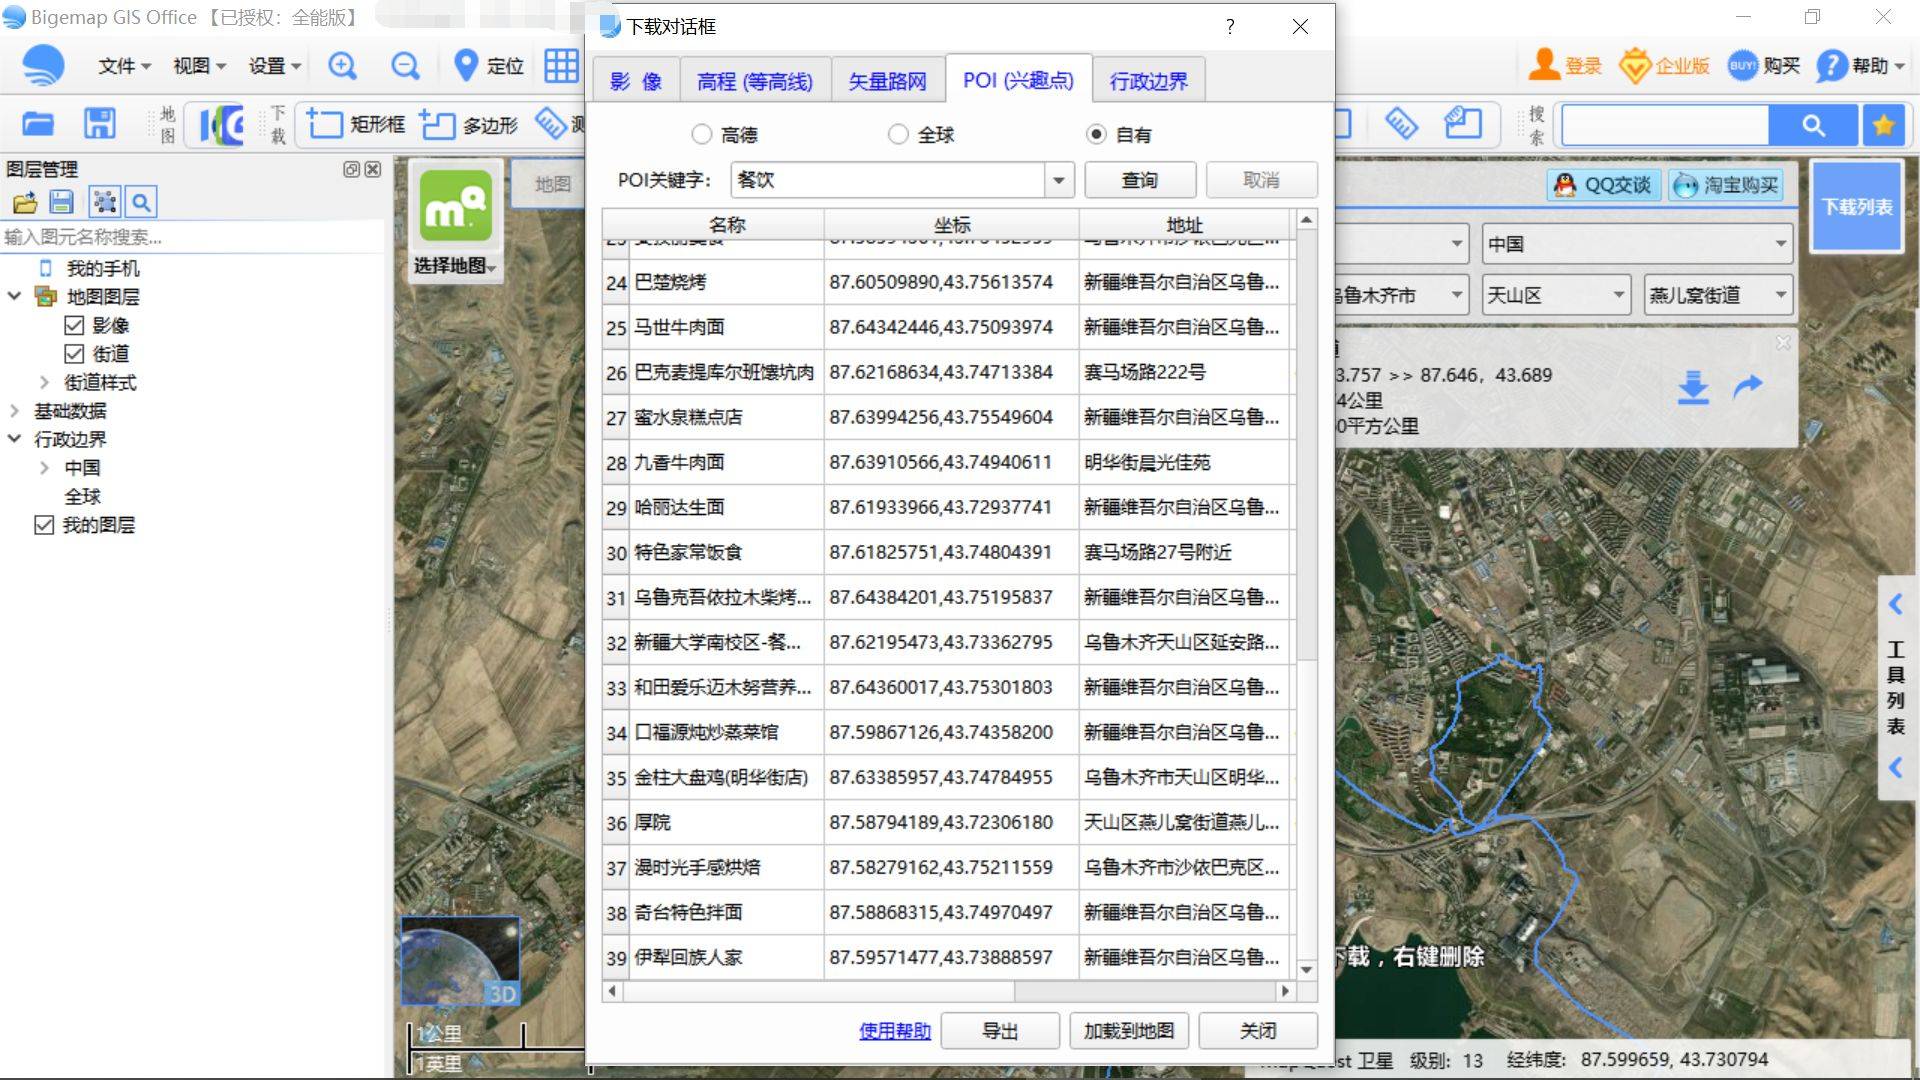Click the POI table scroll down arrow

click(1306, 969)
